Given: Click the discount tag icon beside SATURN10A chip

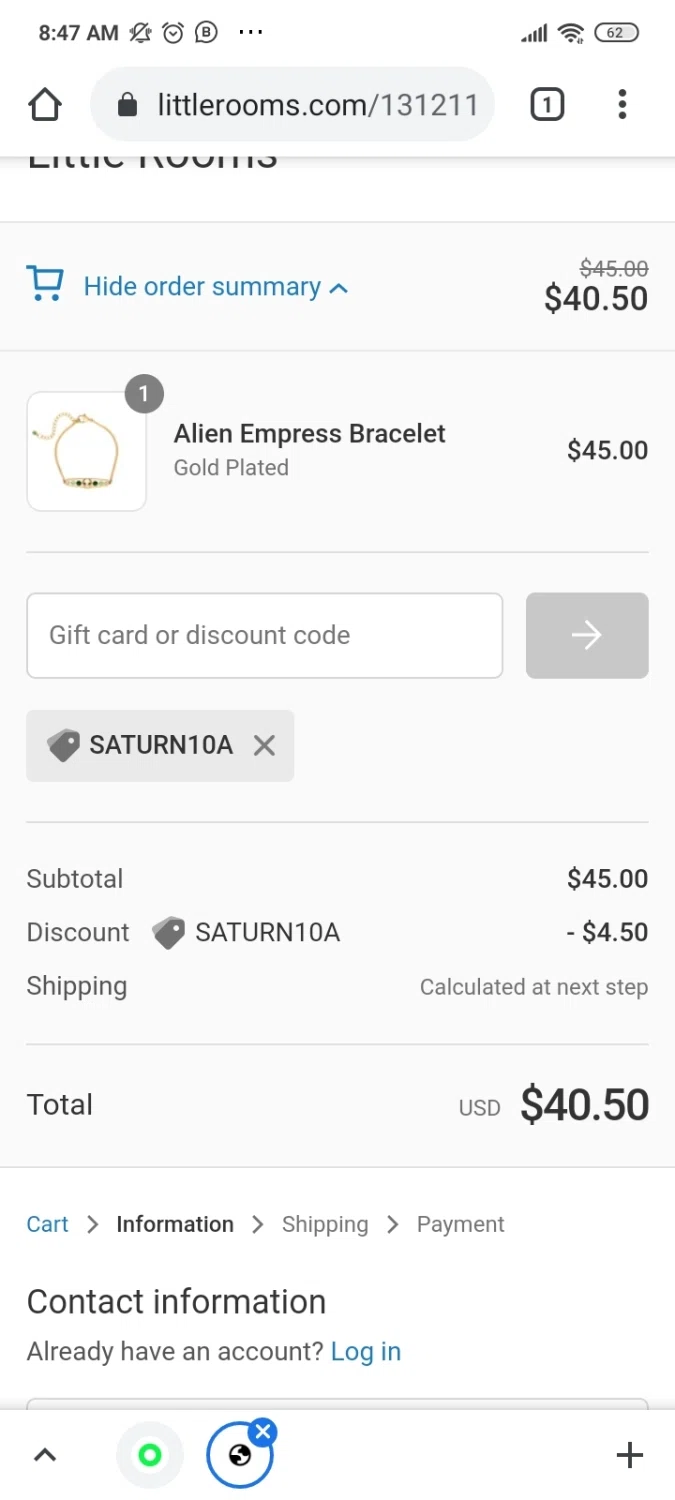Looking at the screenshot, I should [63, 745].
